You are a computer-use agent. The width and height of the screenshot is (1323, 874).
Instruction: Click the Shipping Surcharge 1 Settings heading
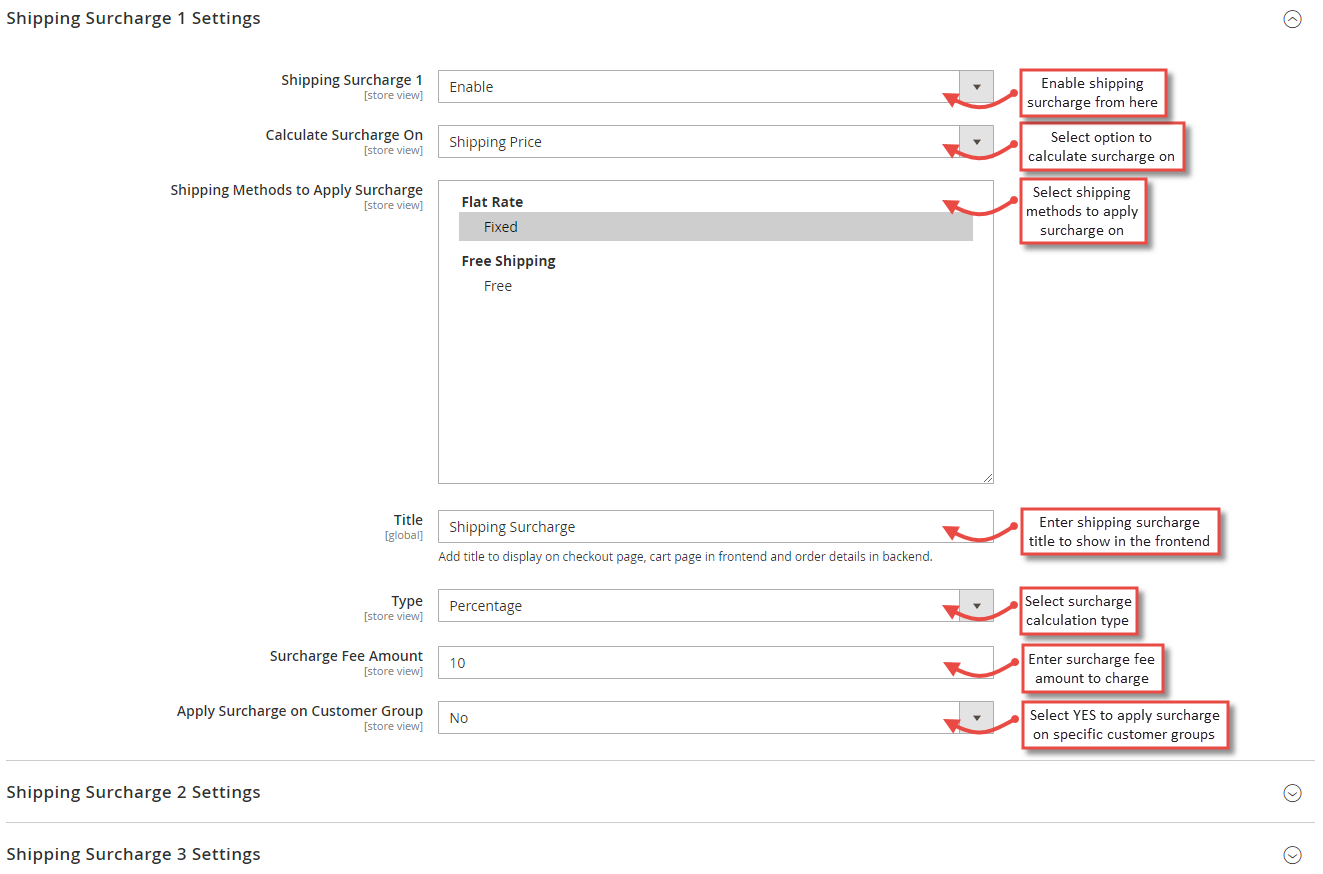133,18
